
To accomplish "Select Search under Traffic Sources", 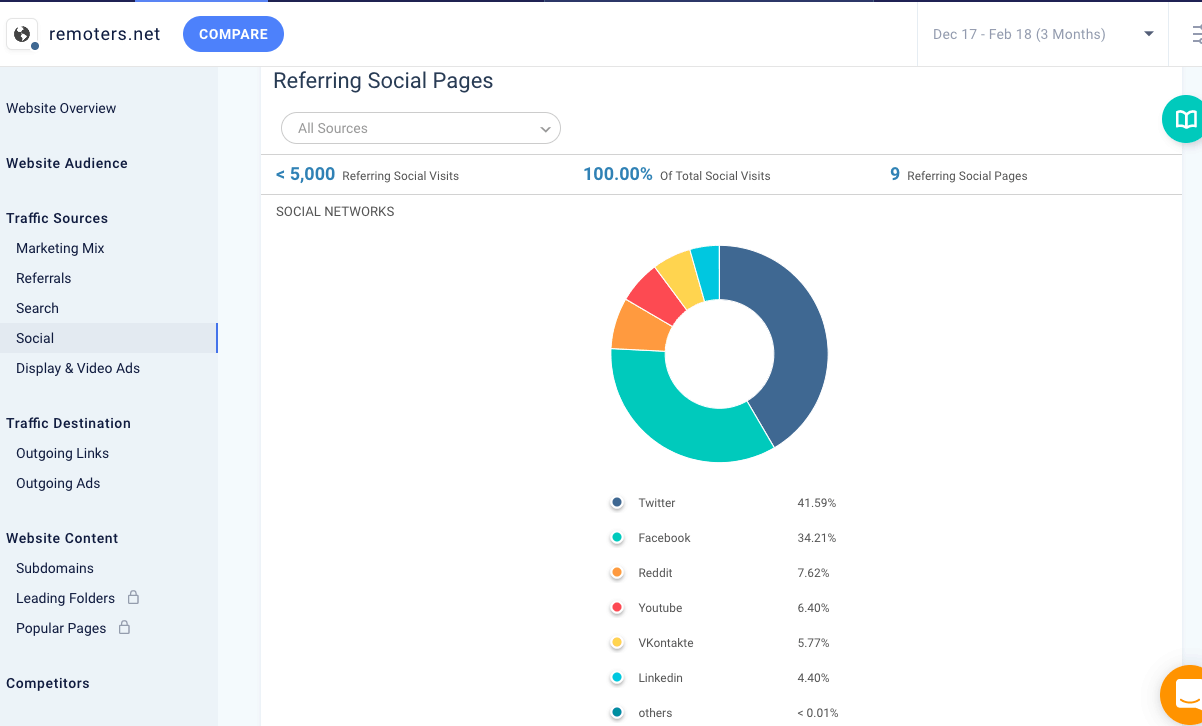I will [x=37, y=308].
